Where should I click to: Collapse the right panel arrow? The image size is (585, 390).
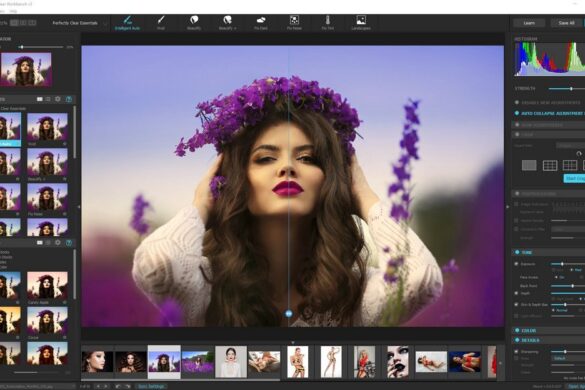[x=507, y=206]
